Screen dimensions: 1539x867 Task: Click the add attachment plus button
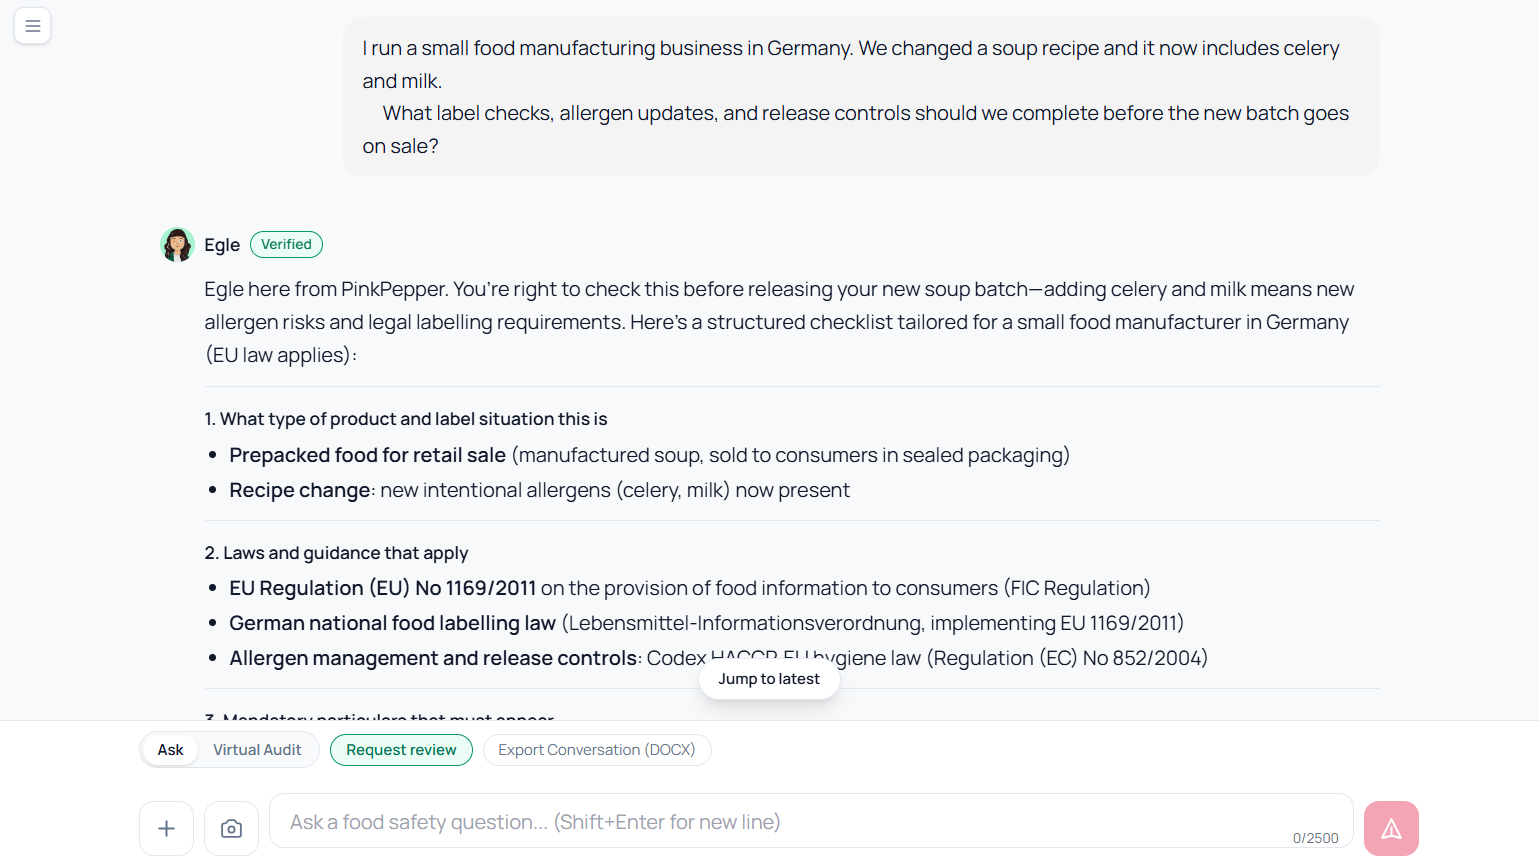coord(166,828)
